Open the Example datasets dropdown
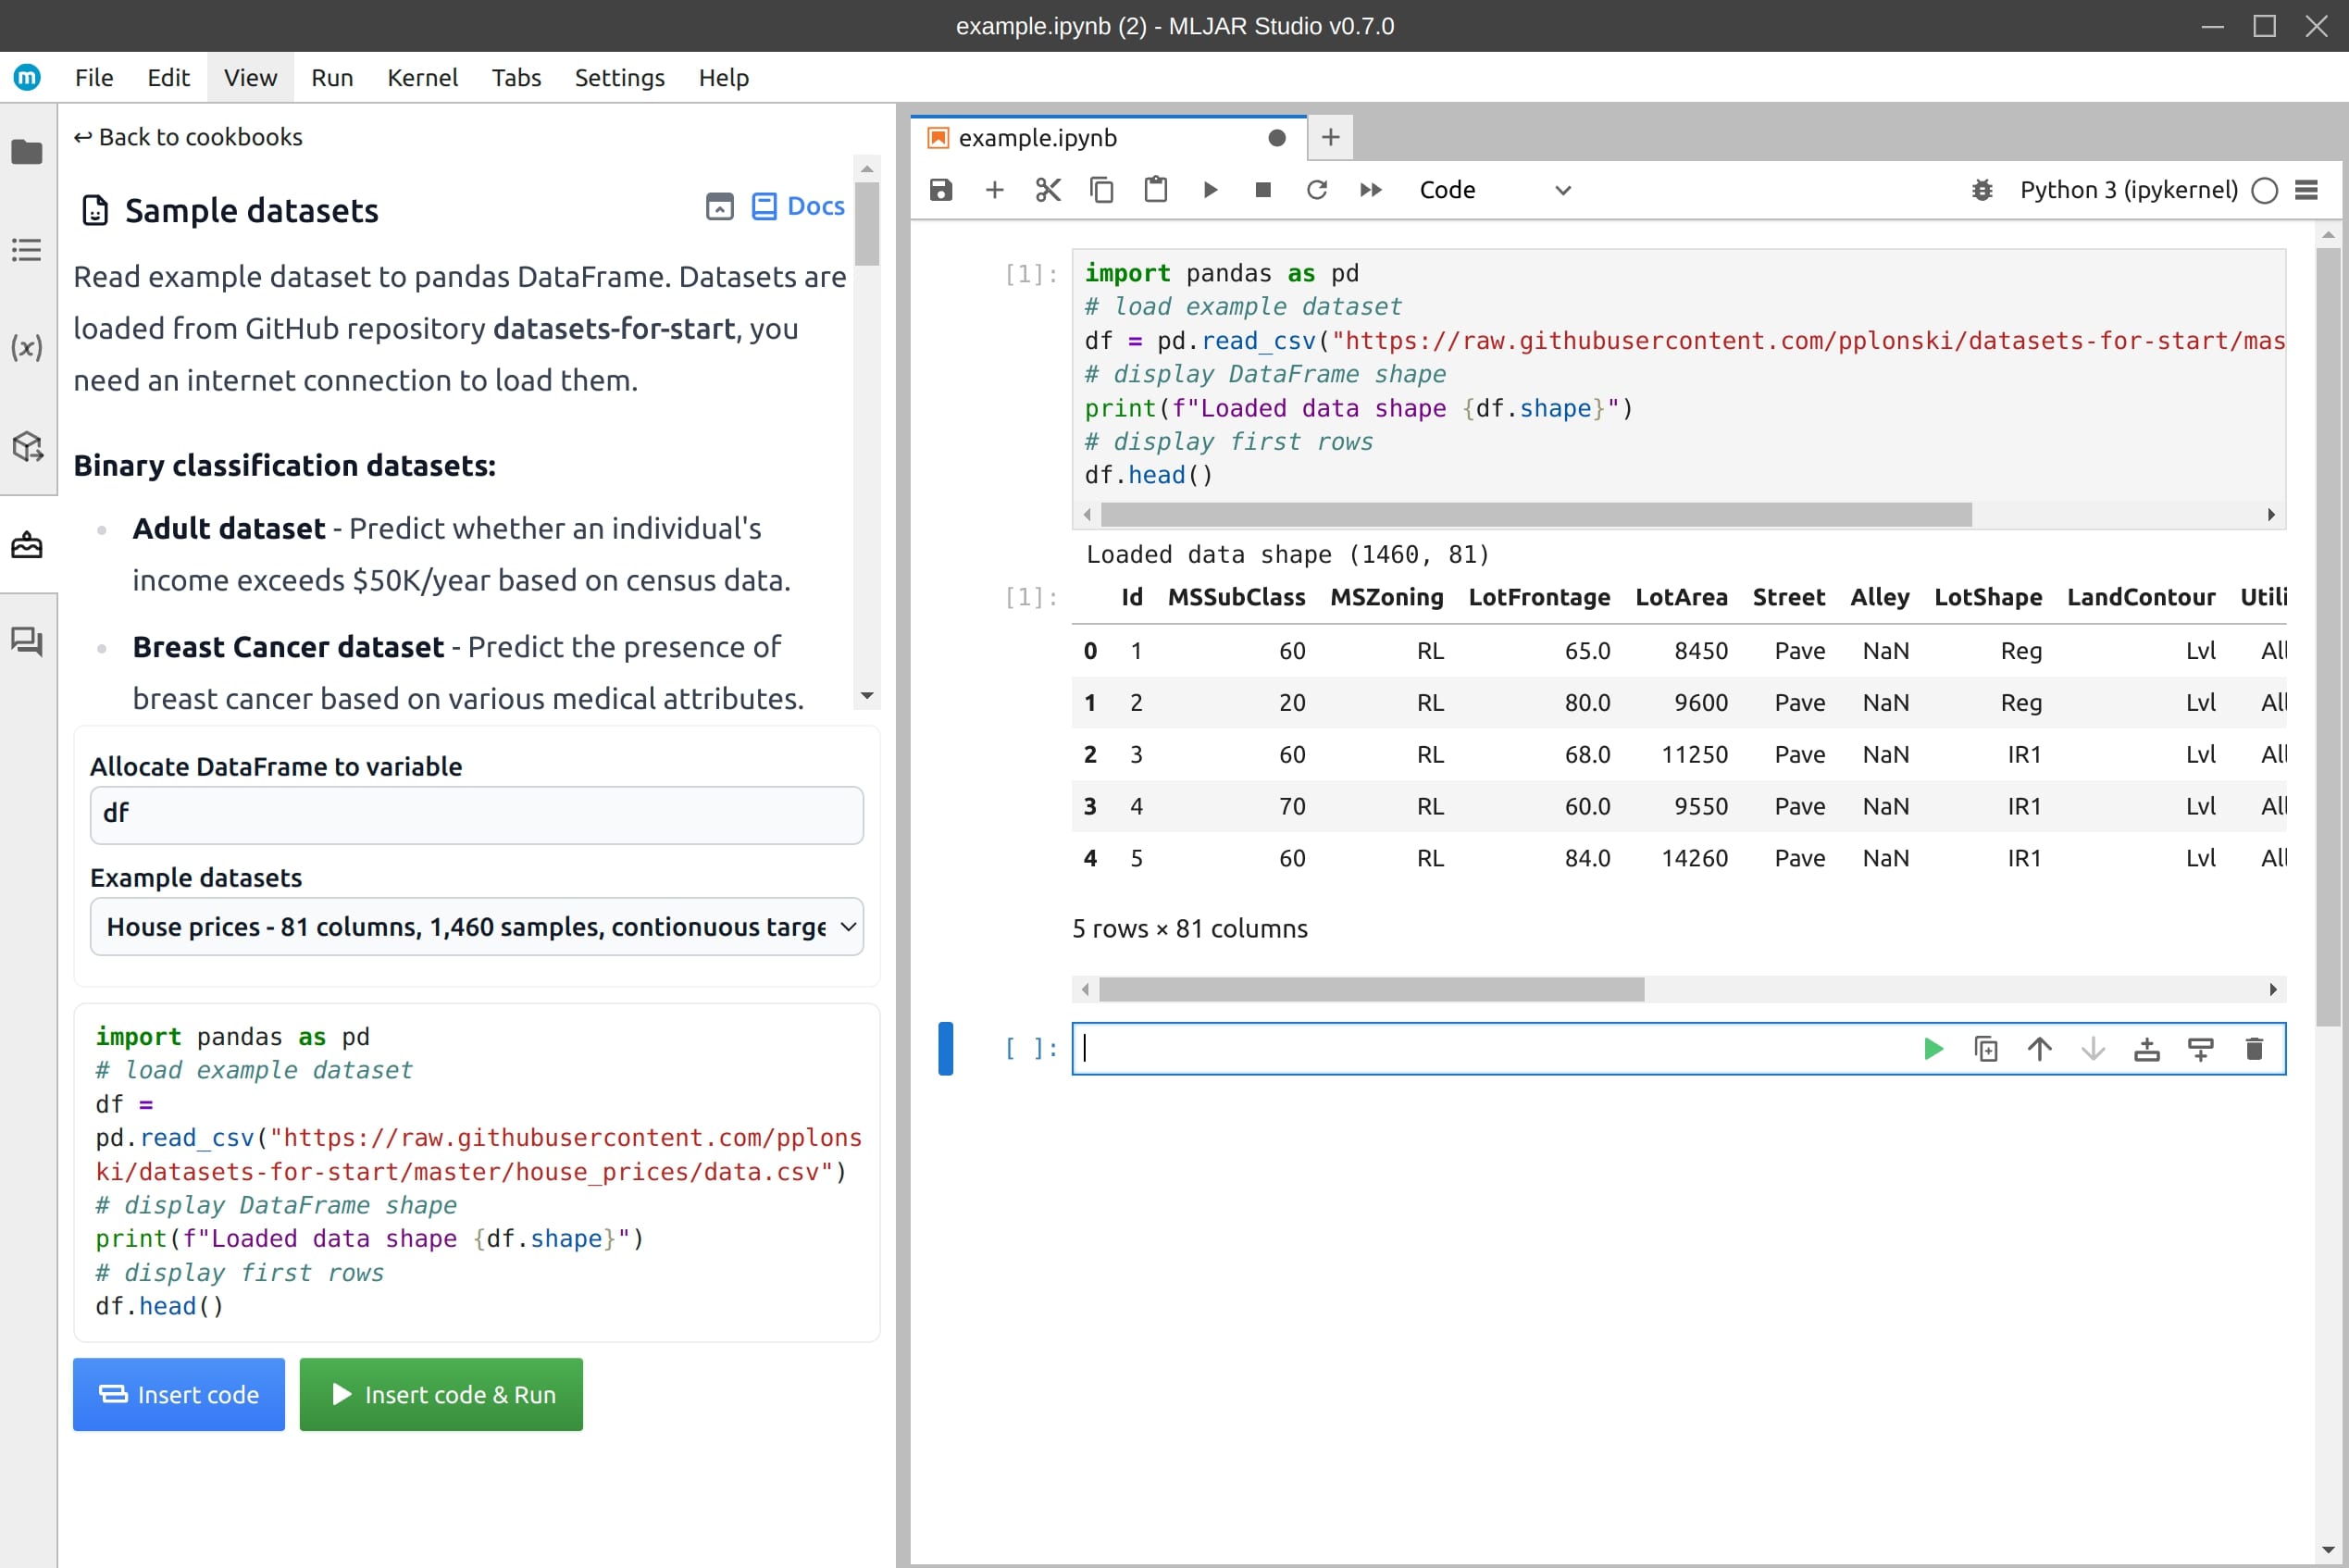Screen dimensions: 2349x1568 (x=477, y=927)
